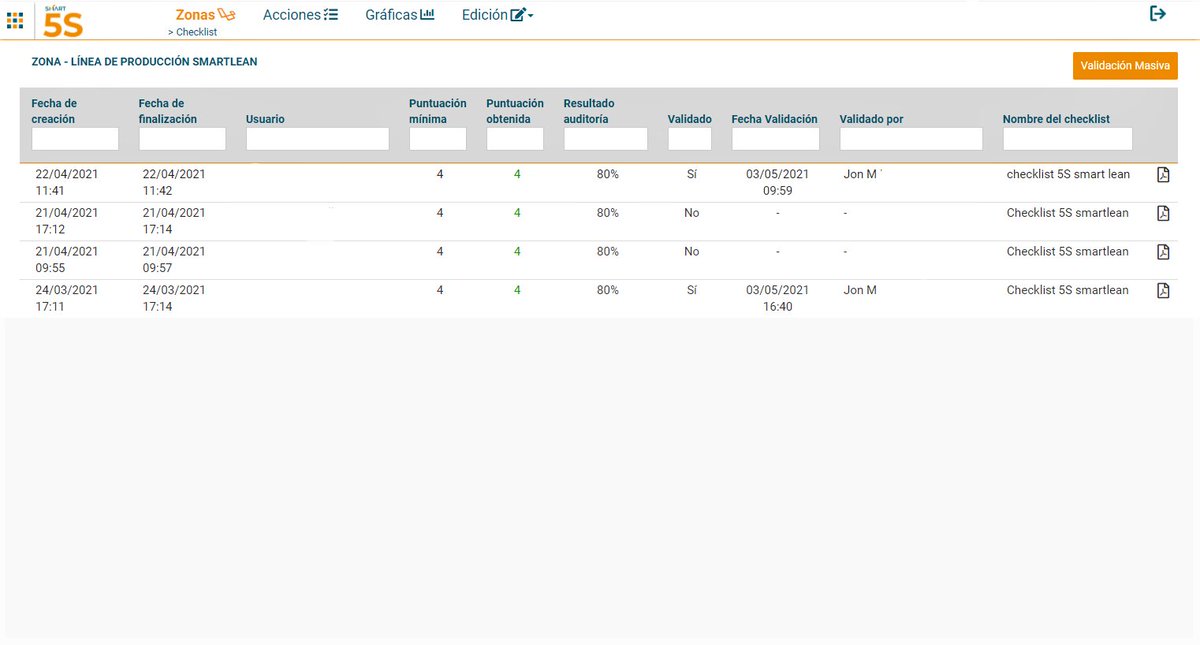Focus the Usuario filter field
Image resolution: width=1200 pixels, height=645 pixels.
pos(317,139)
